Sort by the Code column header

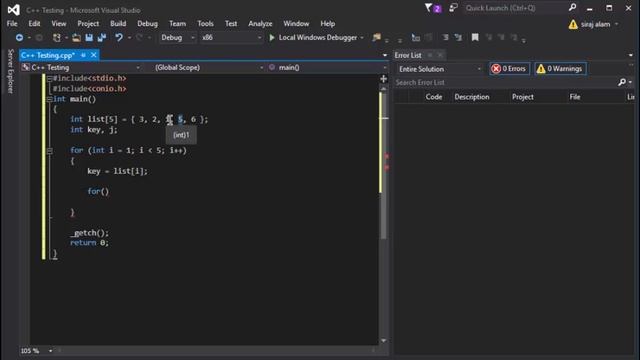click(433, 97)
